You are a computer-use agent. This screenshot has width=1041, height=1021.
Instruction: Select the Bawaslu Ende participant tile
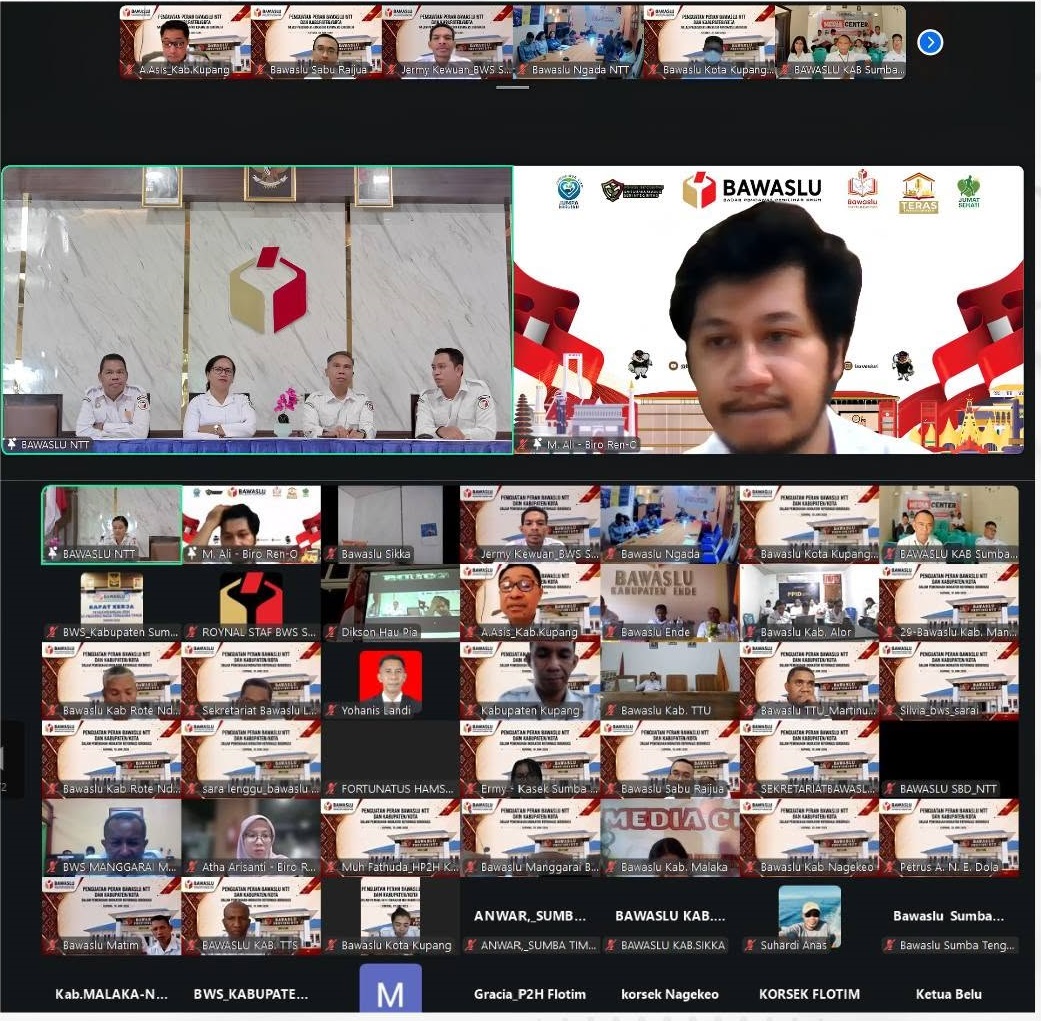click(670, 603)
